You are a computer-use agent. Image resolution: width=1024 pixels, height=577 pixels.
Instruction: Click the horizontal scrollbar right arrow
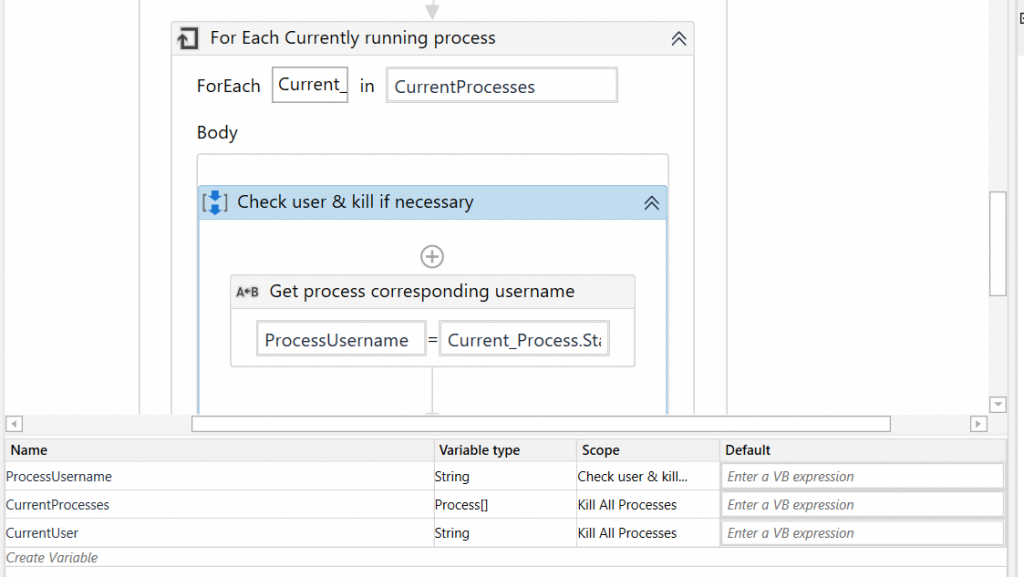[978, 424]
